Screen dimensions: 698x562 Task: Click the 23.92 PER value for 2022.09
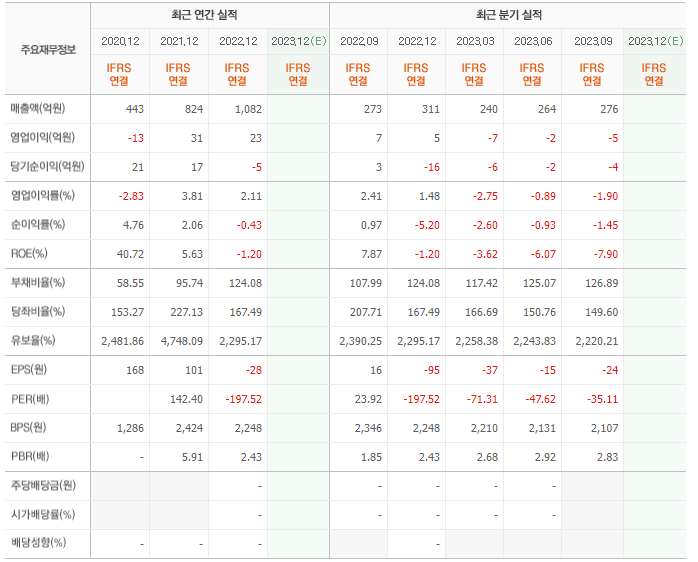(369, 399)
